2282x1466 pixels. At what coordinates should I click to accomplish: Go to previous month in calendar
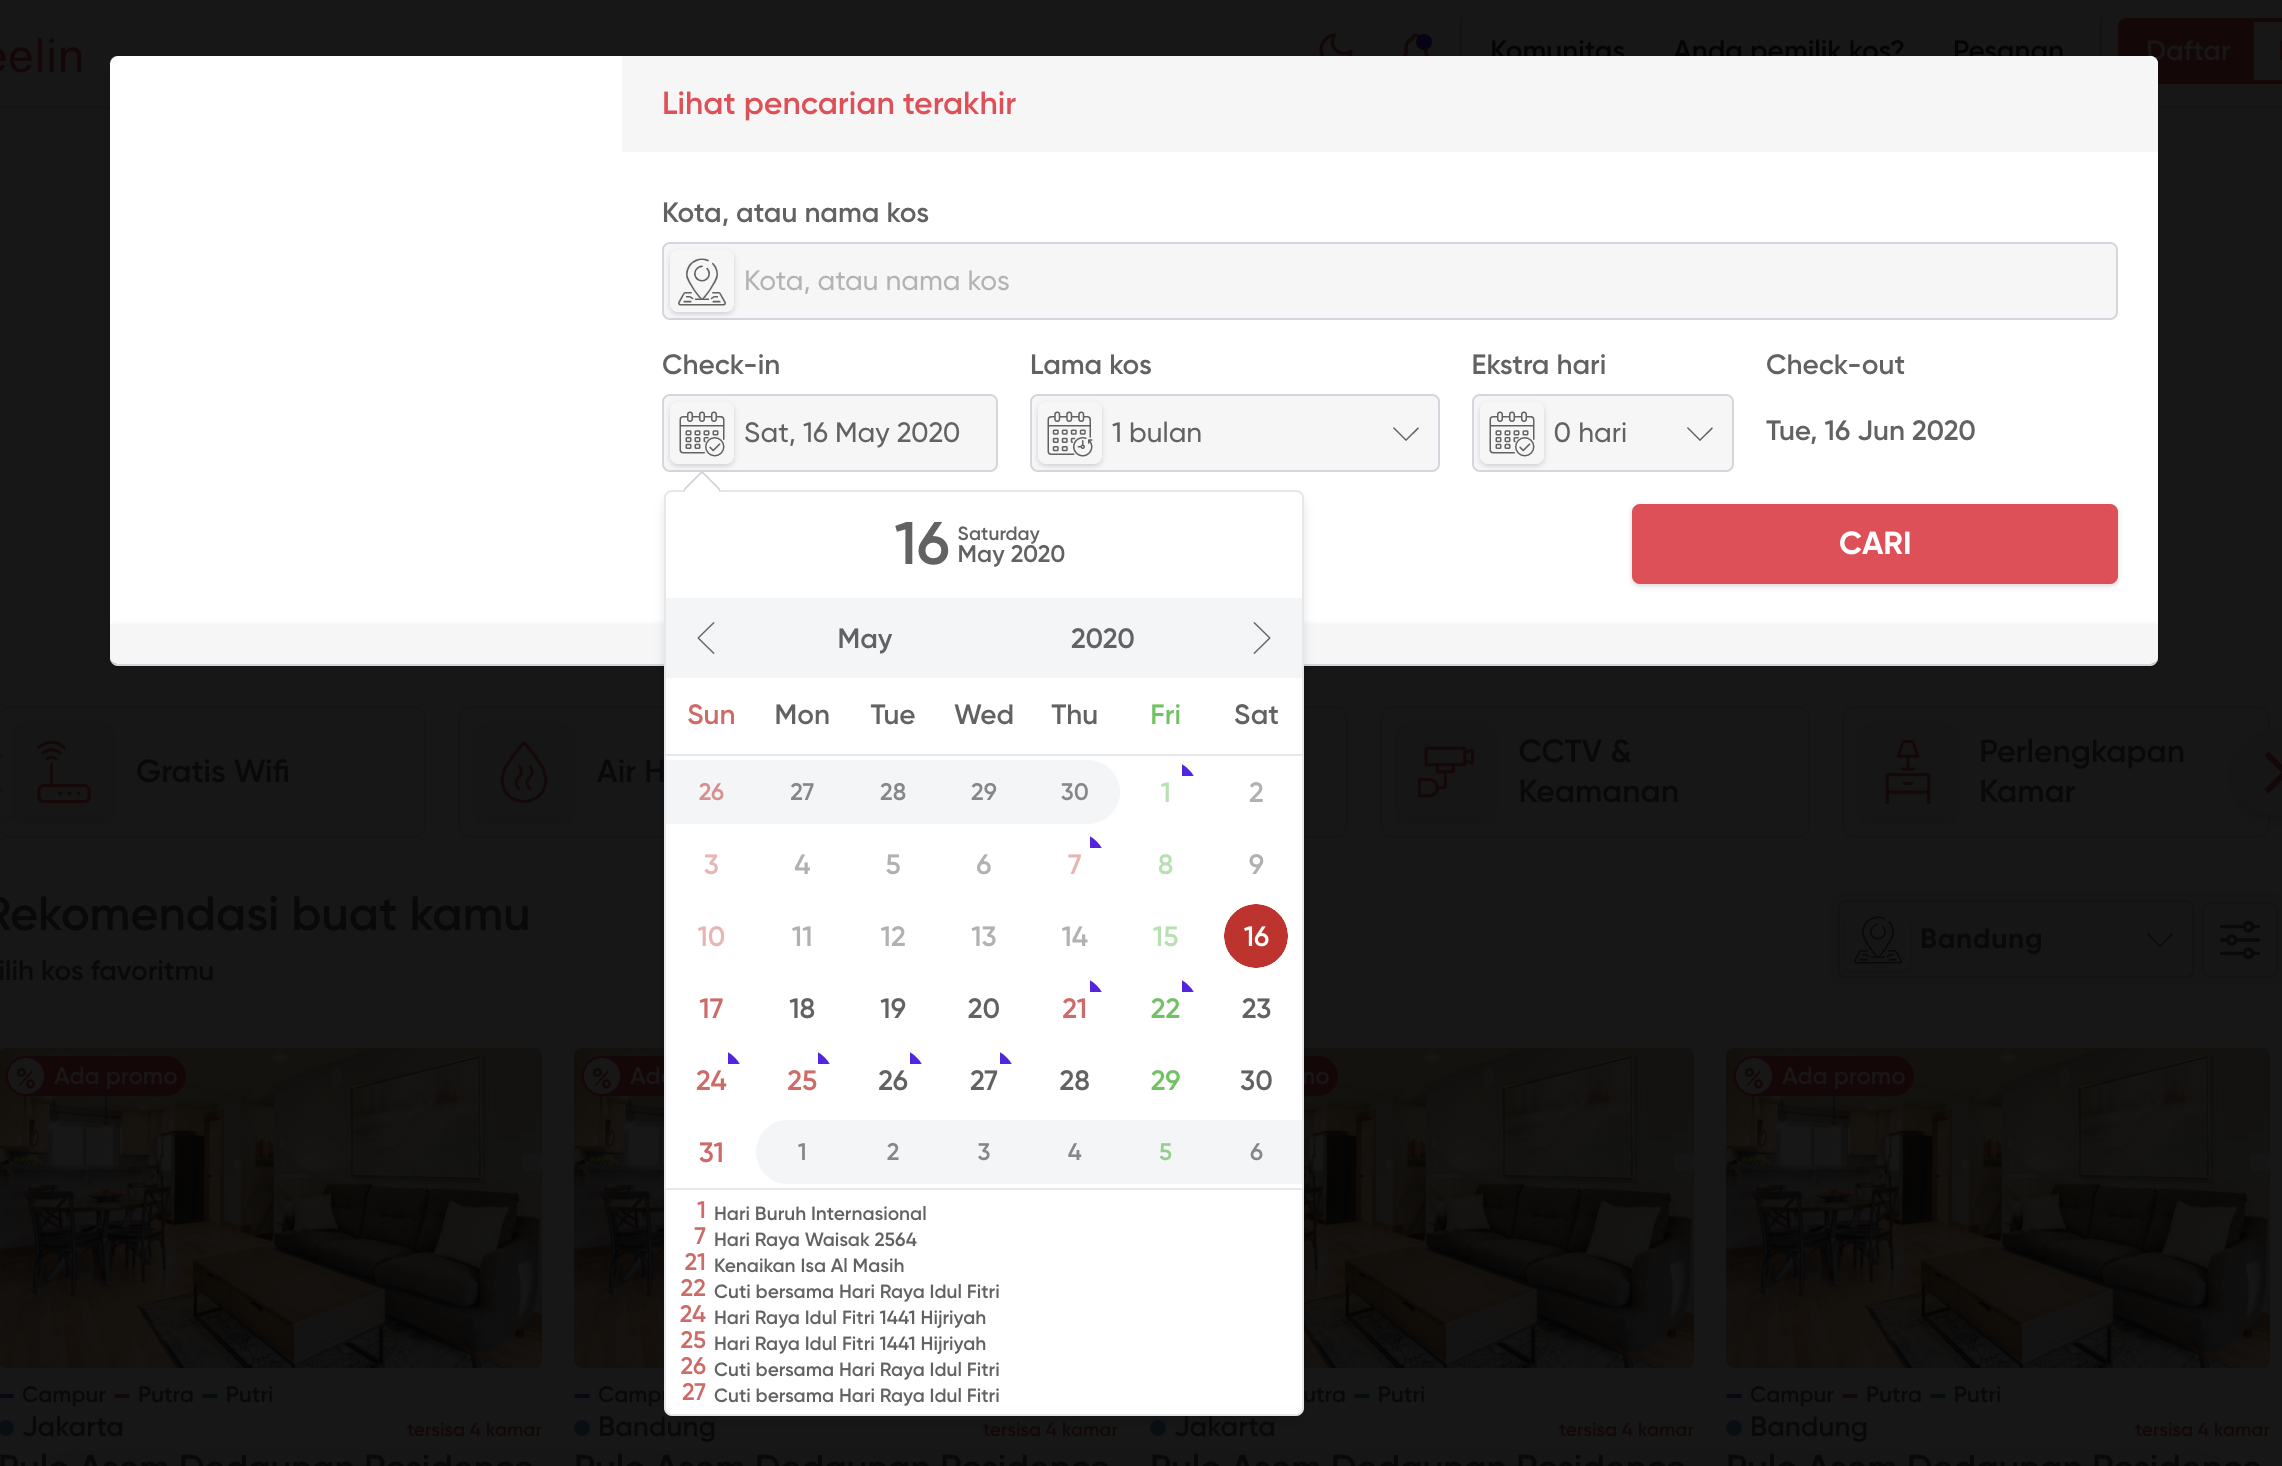click(x=707, y=638)
